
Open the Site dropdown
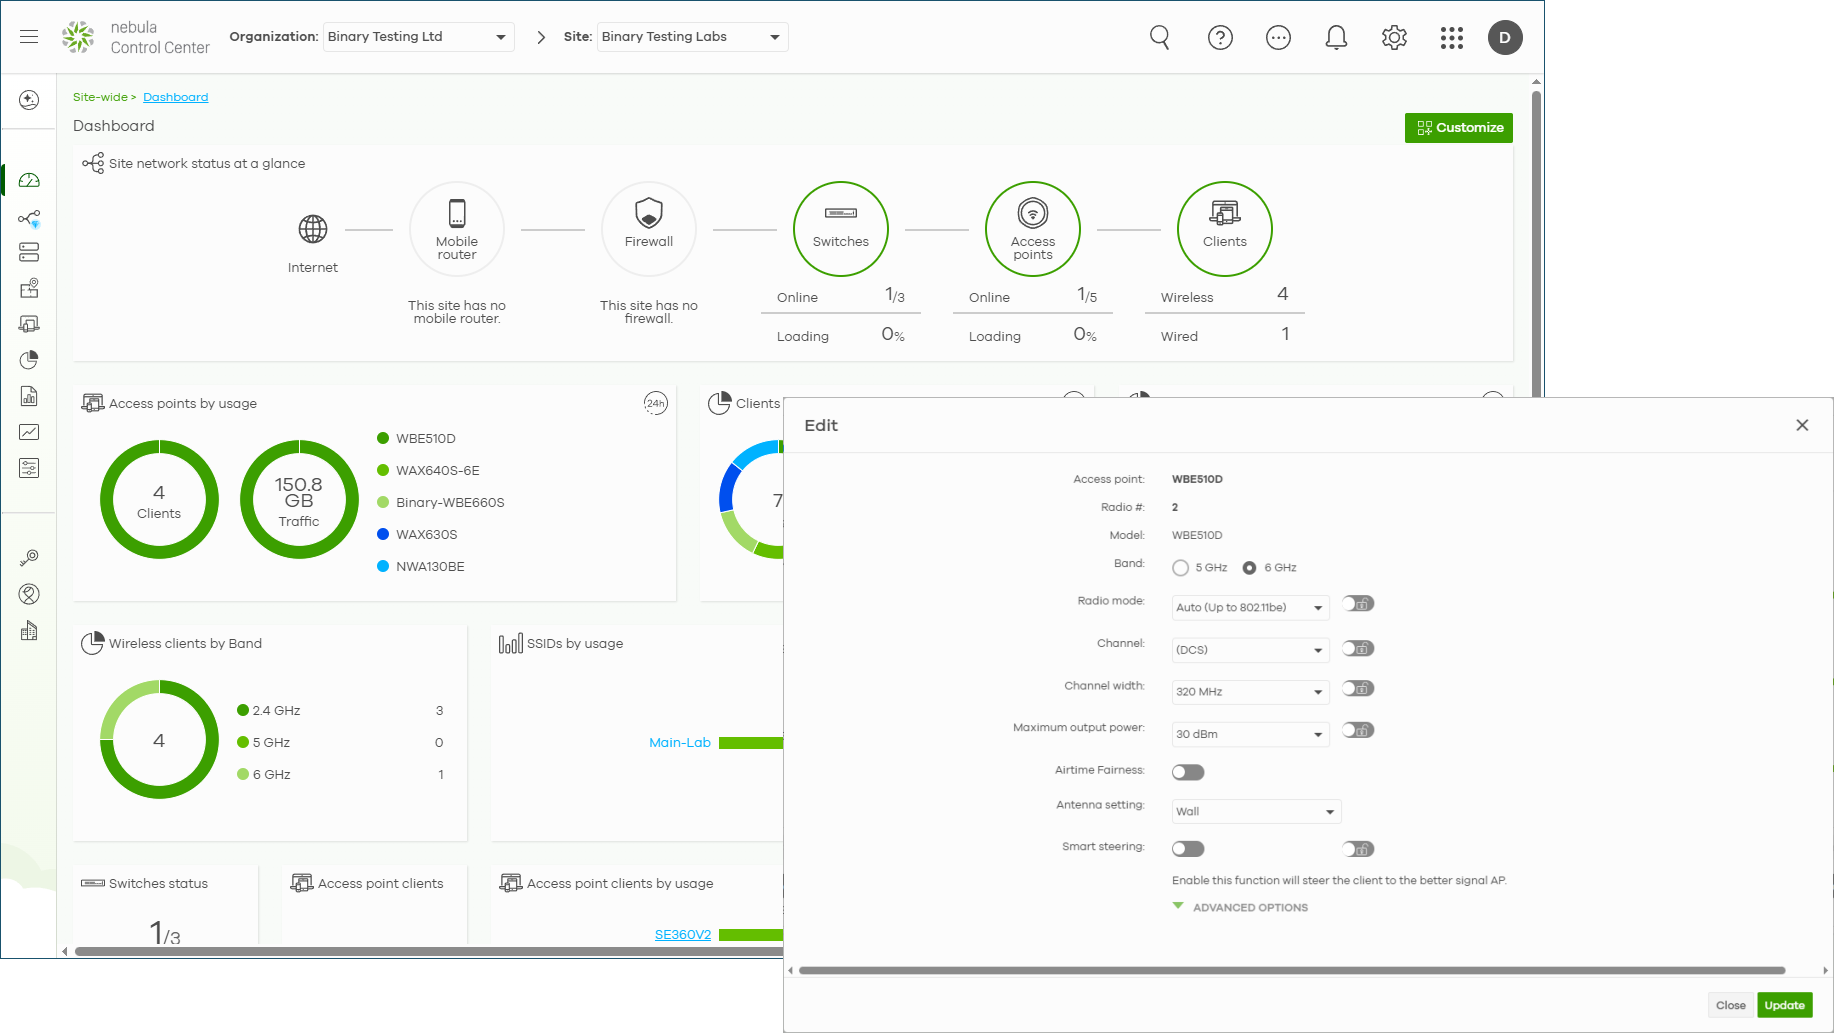[x=692, y=37]
